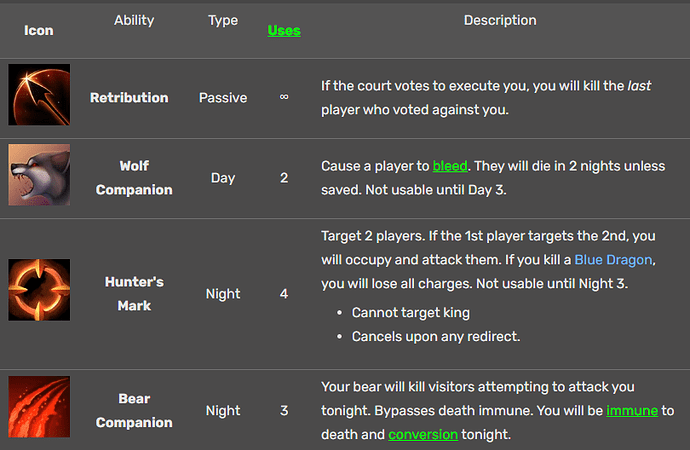
Task: Click the Type column header
Action: point(223,20)
